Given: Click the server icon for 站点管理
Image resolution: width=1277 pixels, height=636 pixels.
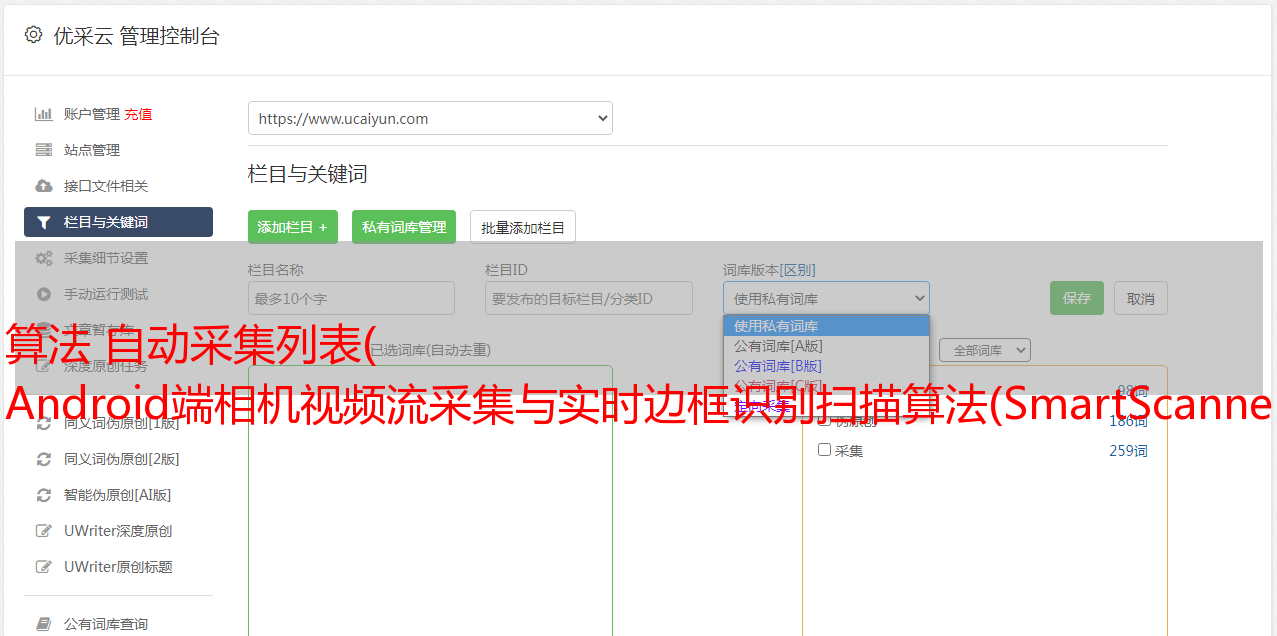Looking at the screenshot, I should point(43,150).
